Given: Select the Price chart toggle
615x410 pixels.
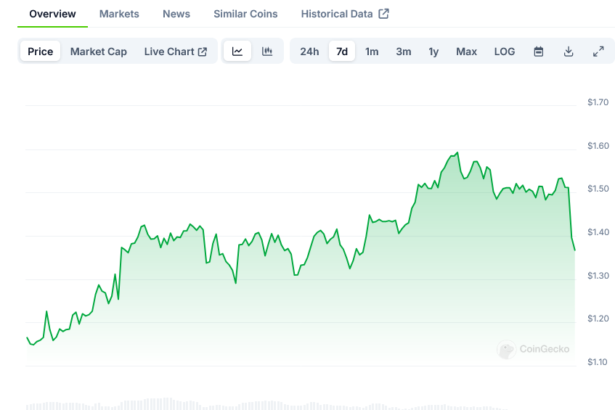Looking at the screenshot, I should pos(41,51).
